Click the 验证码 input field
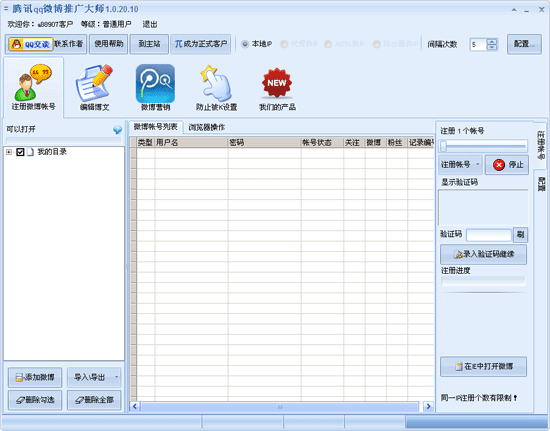The width and height of the screenshot is (550, 431). [x=489, y=235]
